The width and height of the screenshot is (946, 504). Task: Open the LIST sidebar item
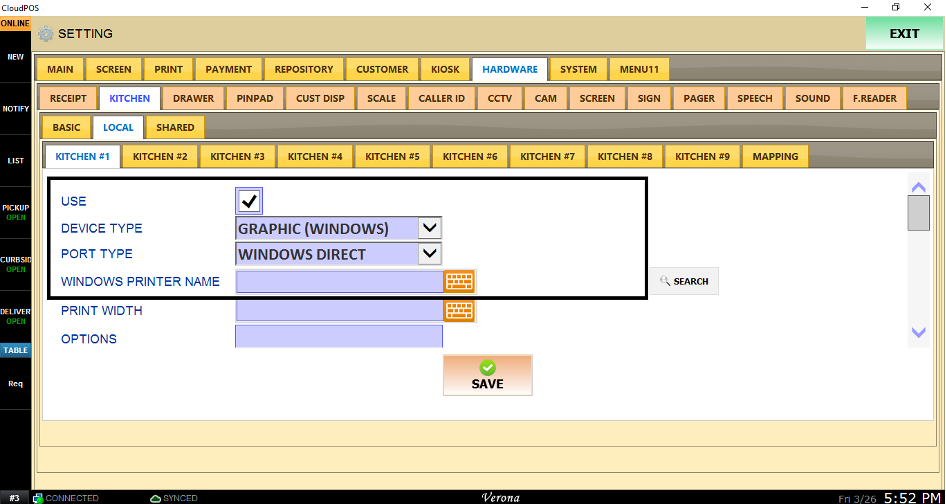coord(15,160)
